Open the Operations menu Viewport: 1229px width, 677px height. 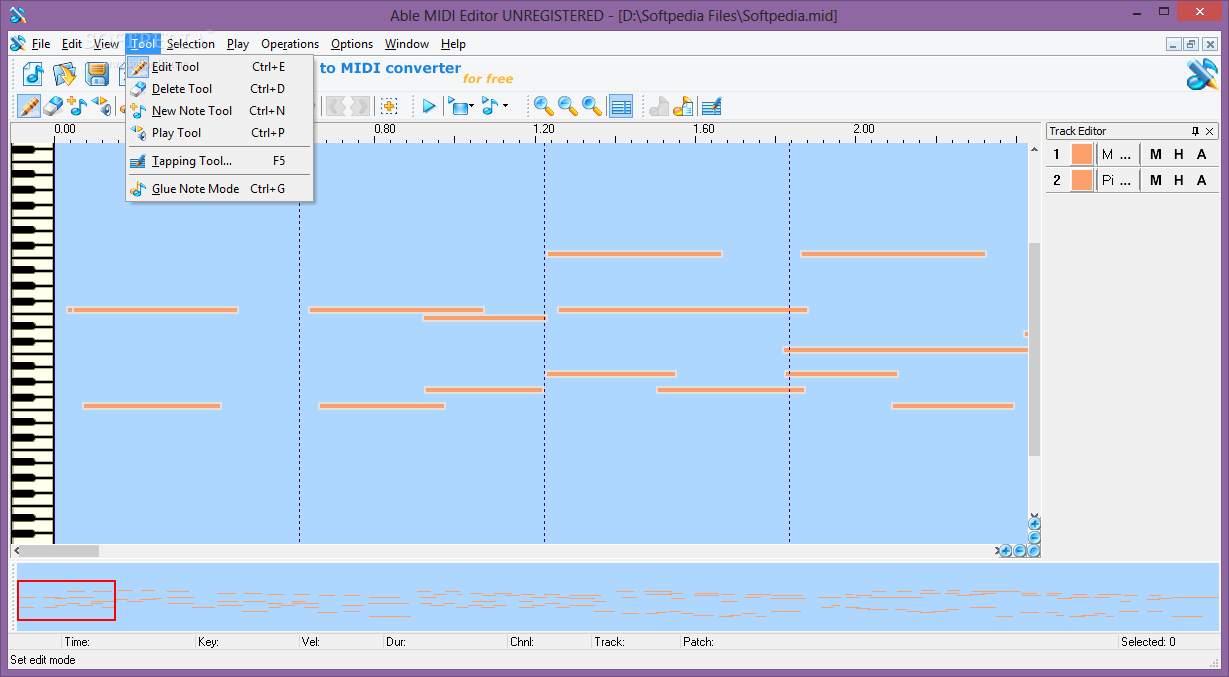290,44
